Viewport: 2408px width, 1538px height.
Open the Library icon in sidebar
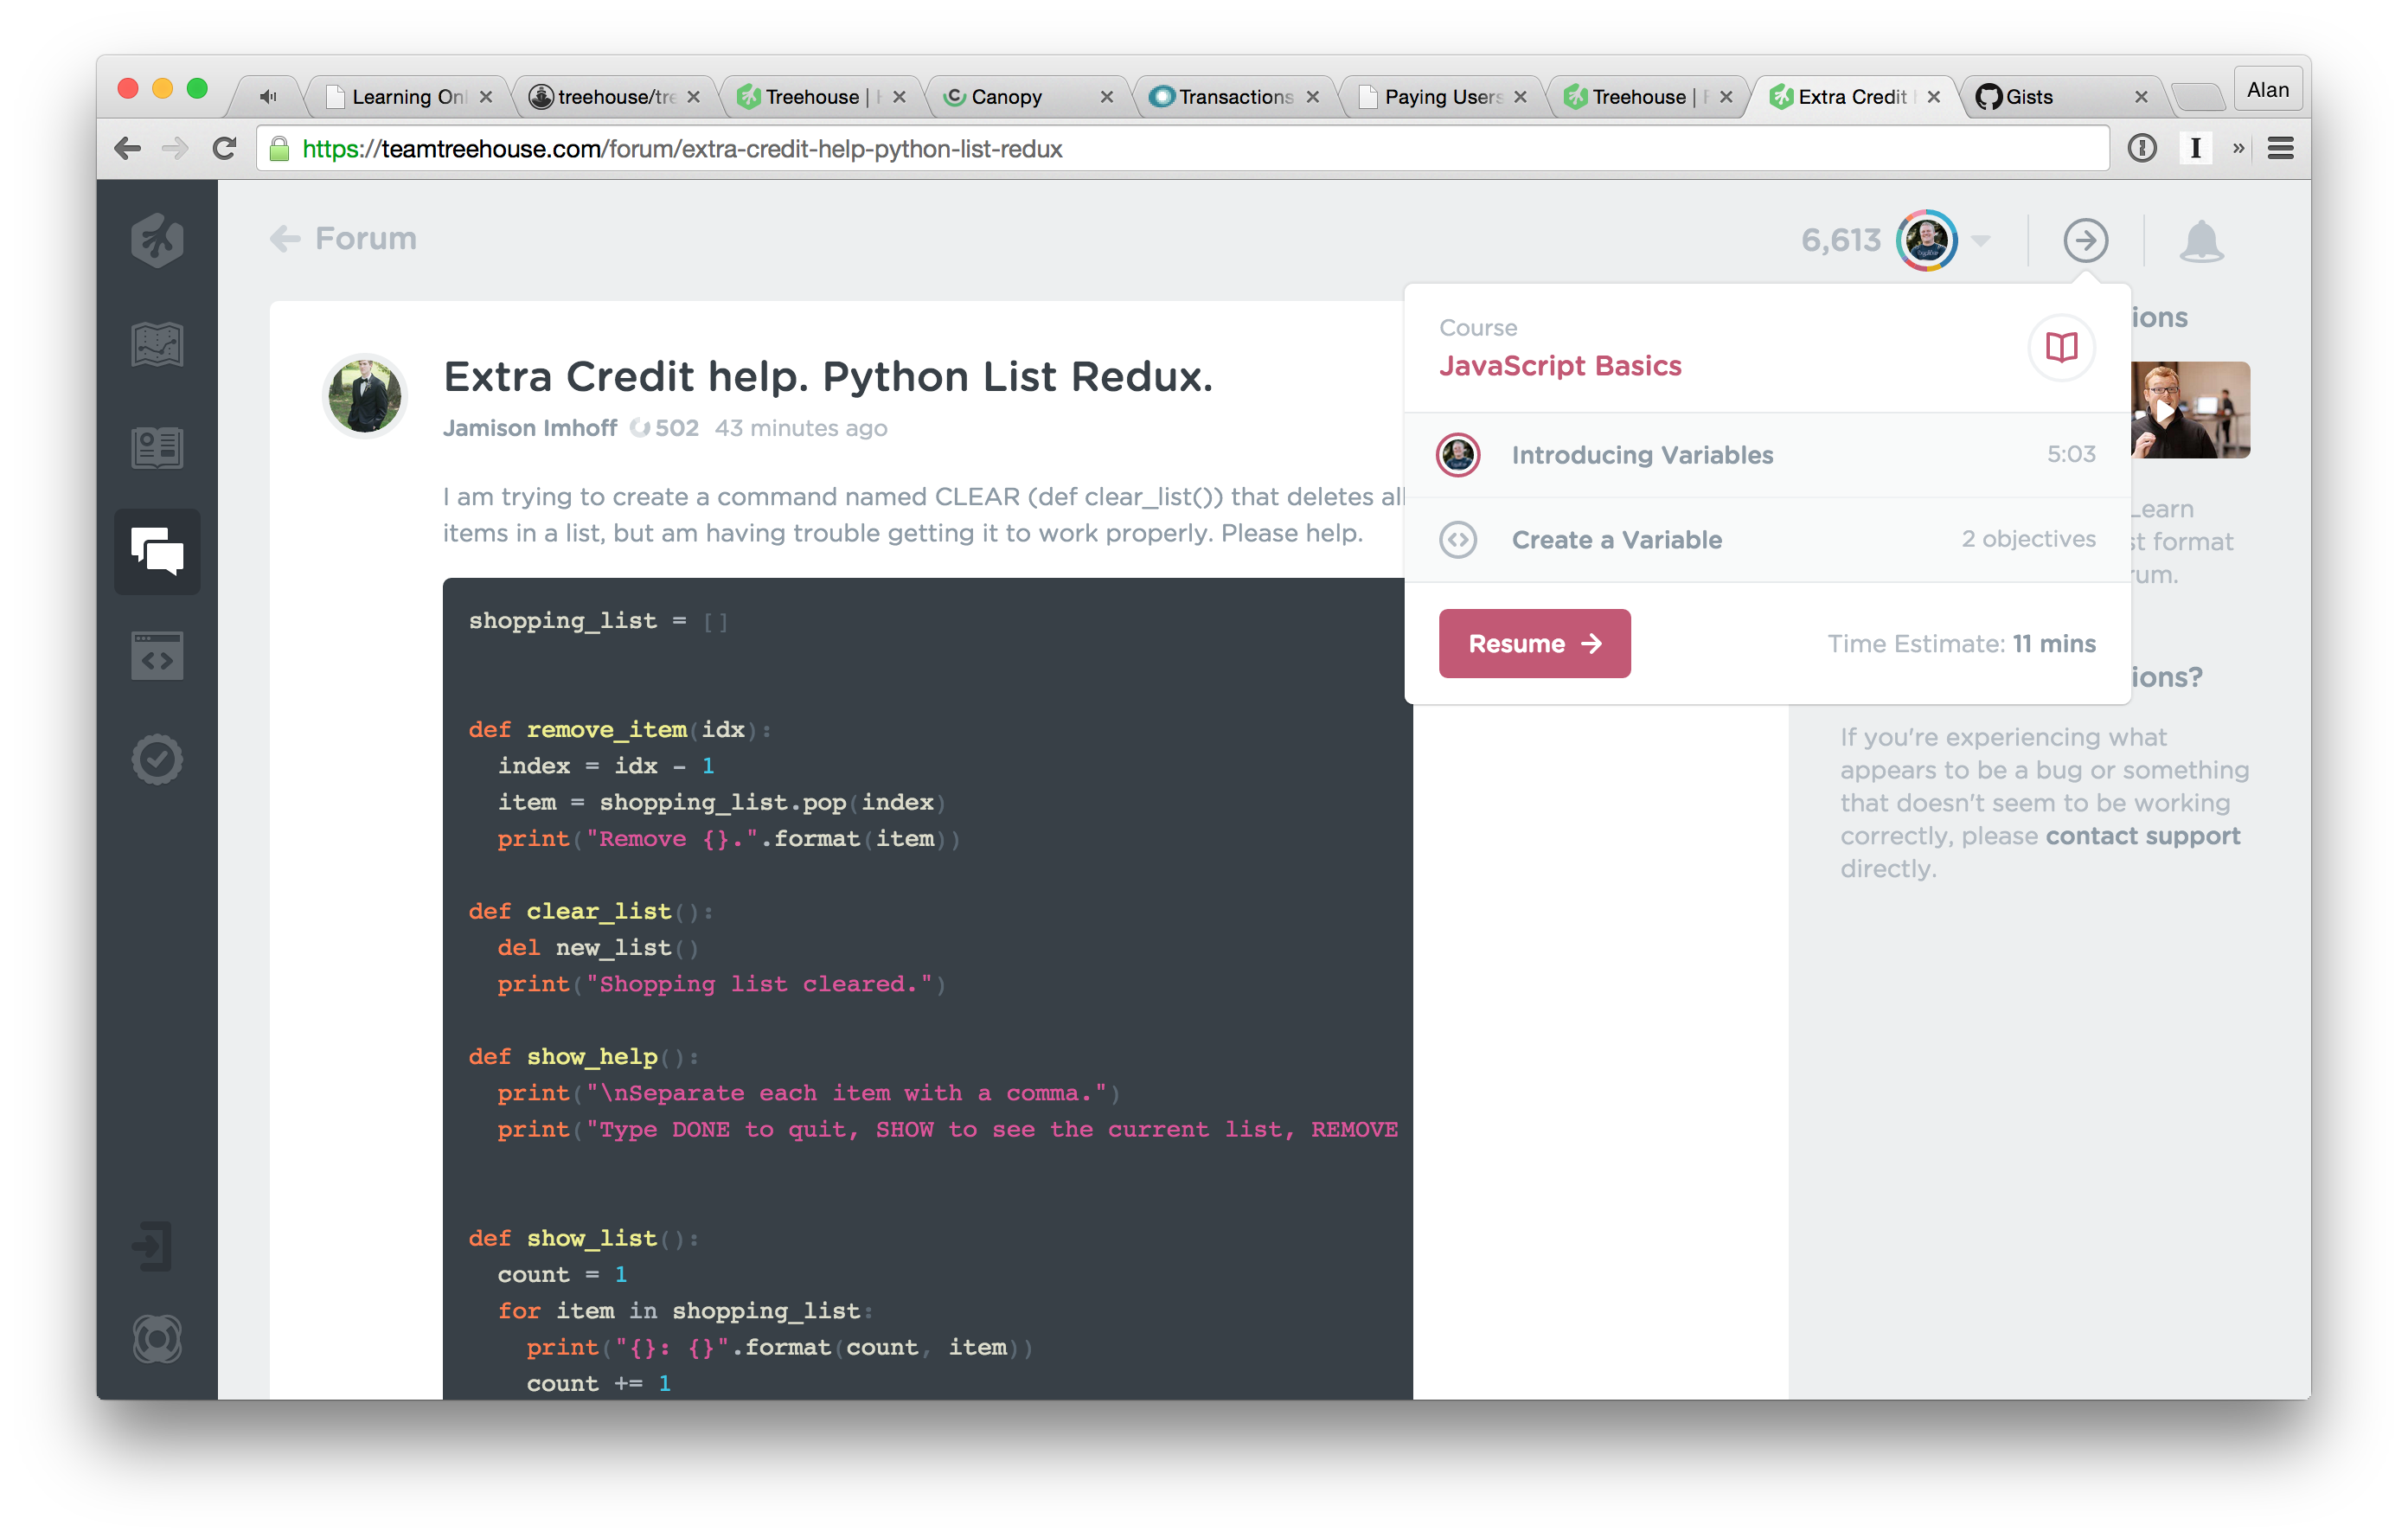coord(157,448)
